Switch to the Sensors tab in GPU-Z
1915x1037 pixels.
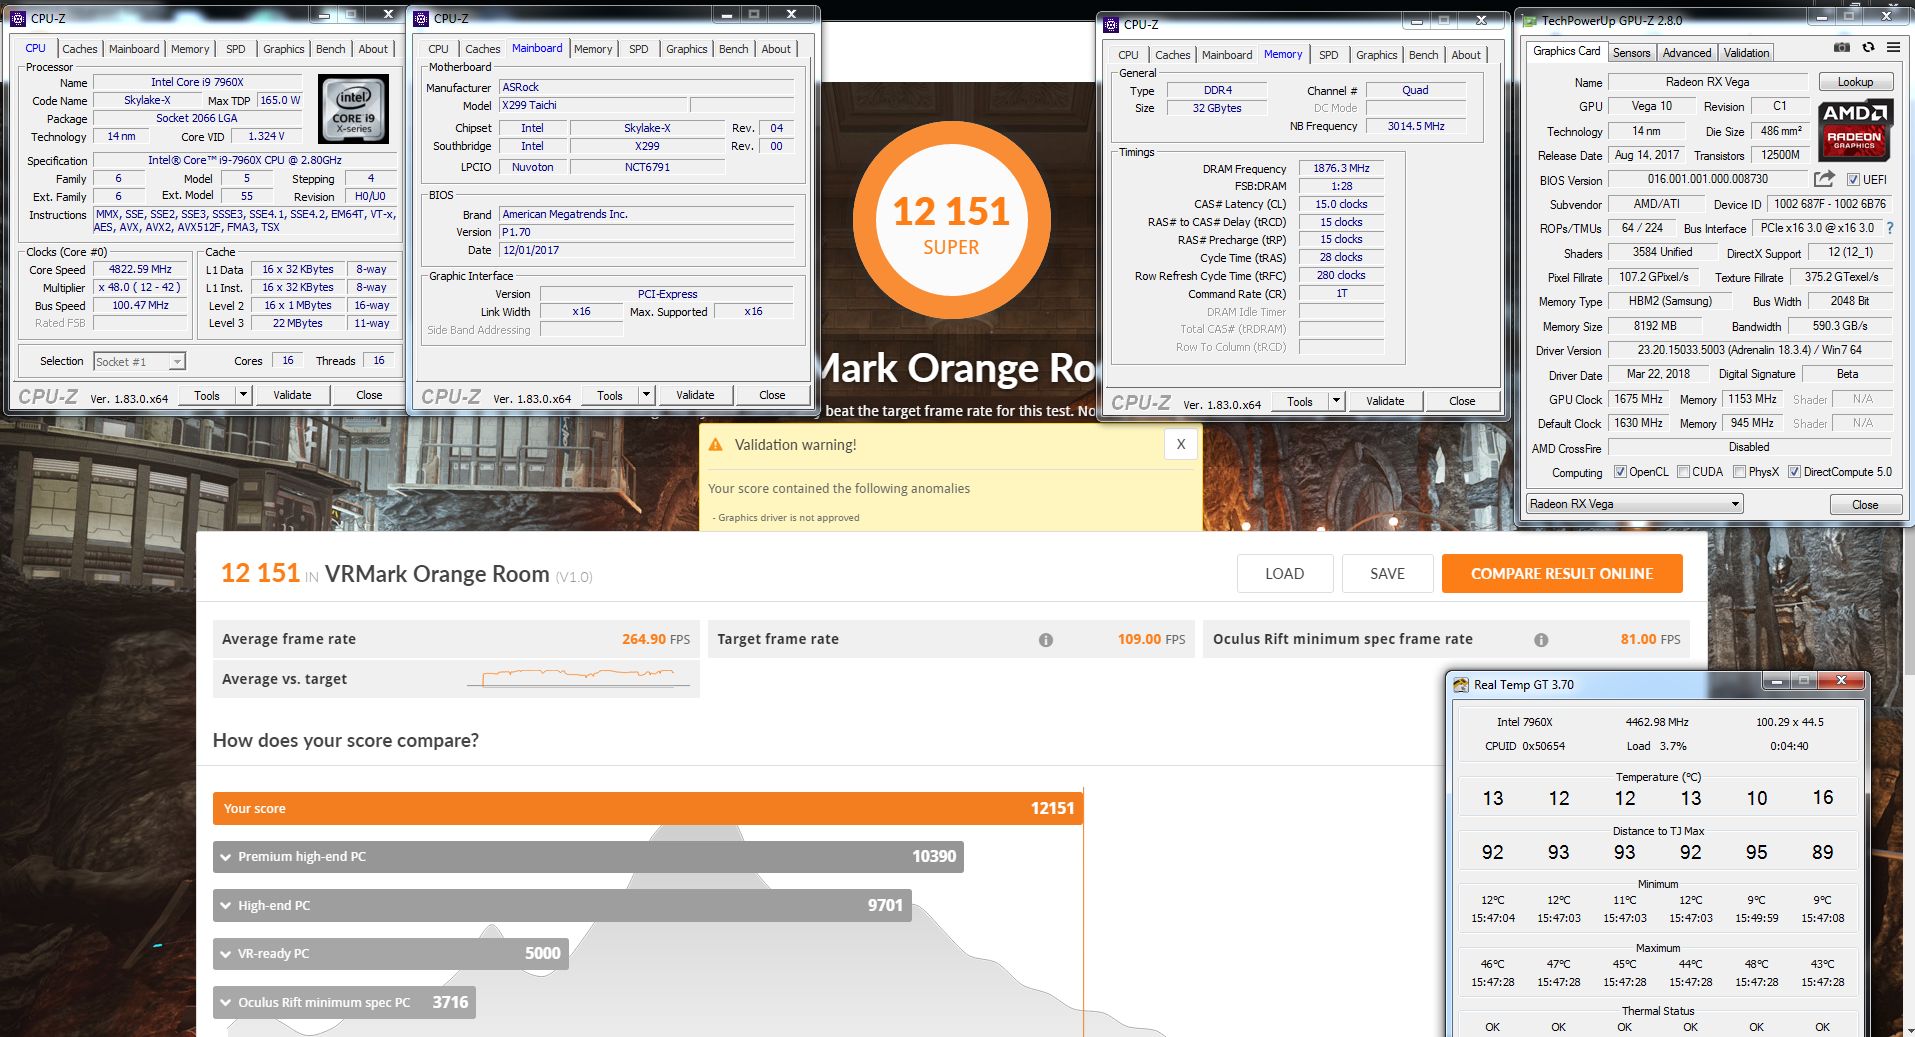pos(1631,53)
